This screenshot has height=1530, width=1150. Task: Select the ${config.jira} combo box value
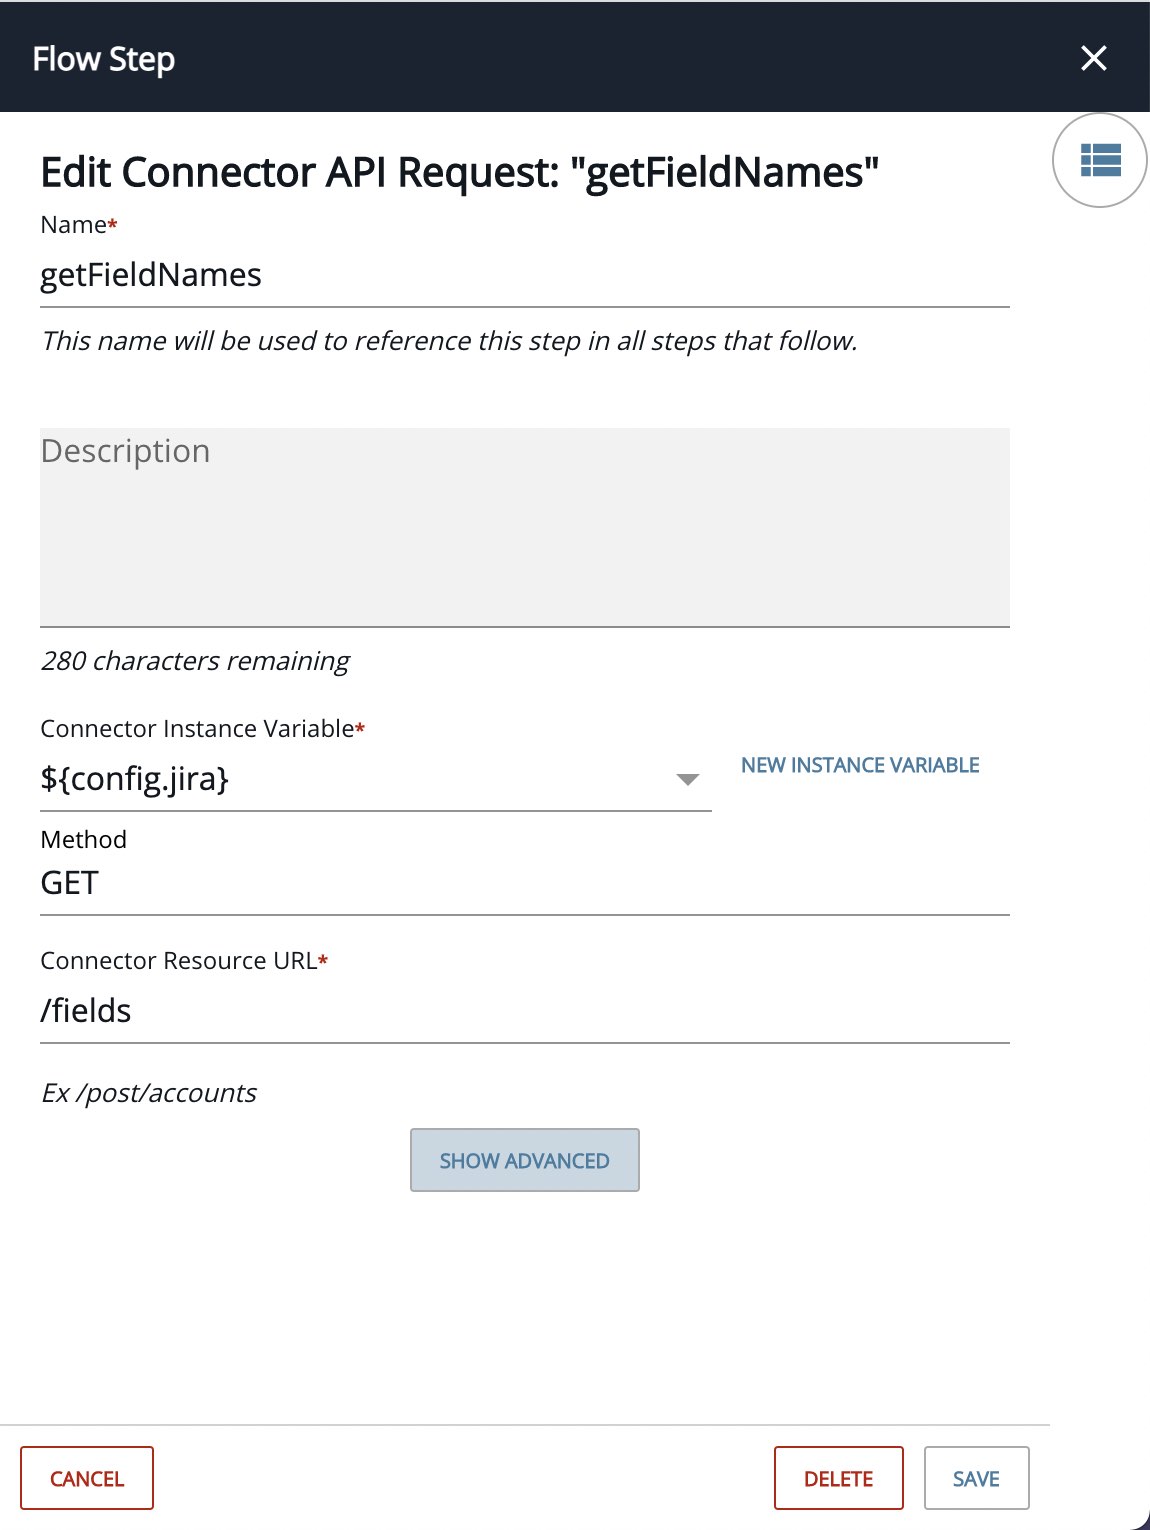[375, 779]
